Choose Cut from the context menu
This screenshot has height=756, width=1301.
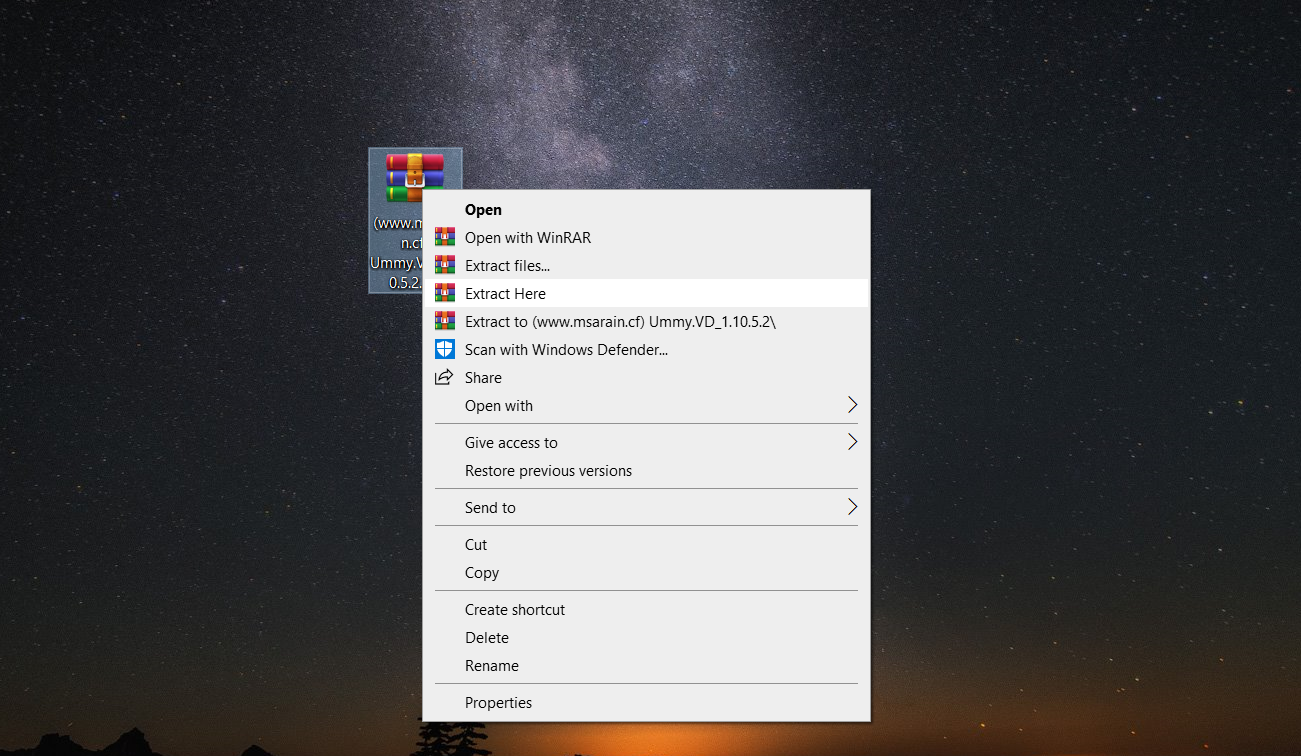pyautogui.click(x=647, y=545)
